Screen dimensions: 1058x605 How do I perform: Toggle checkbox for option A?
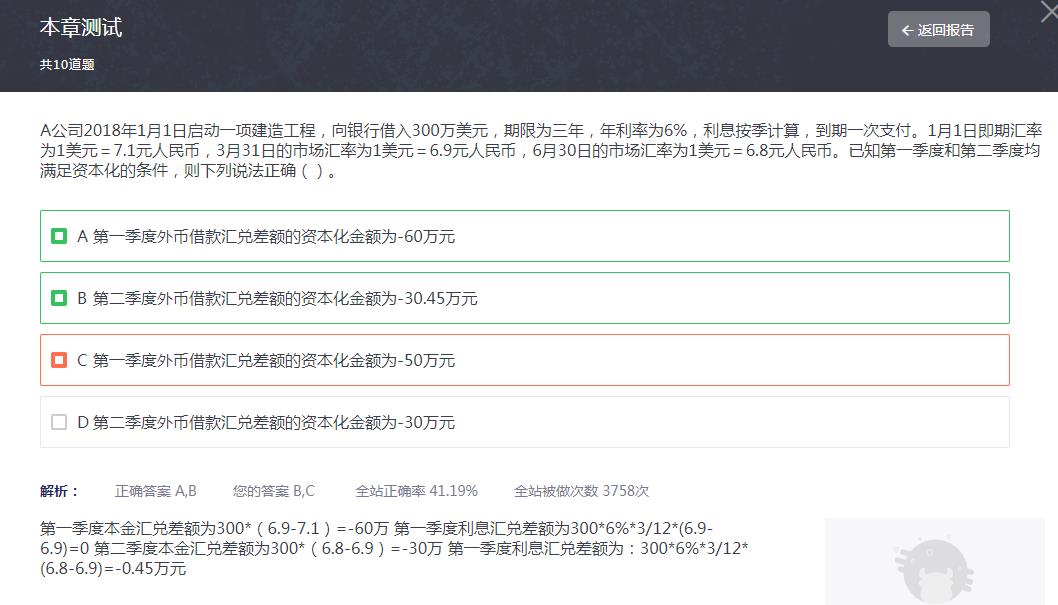click(59, 236)
